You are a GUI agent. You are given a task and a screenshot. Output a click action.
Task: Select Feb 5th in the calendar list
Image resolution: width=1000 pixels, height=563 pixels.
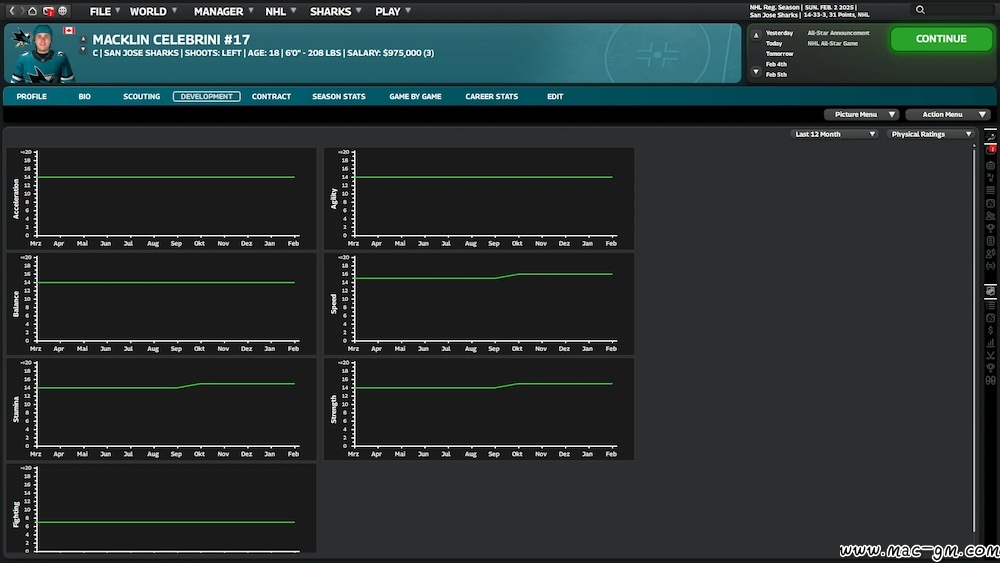tap(776, 75)
